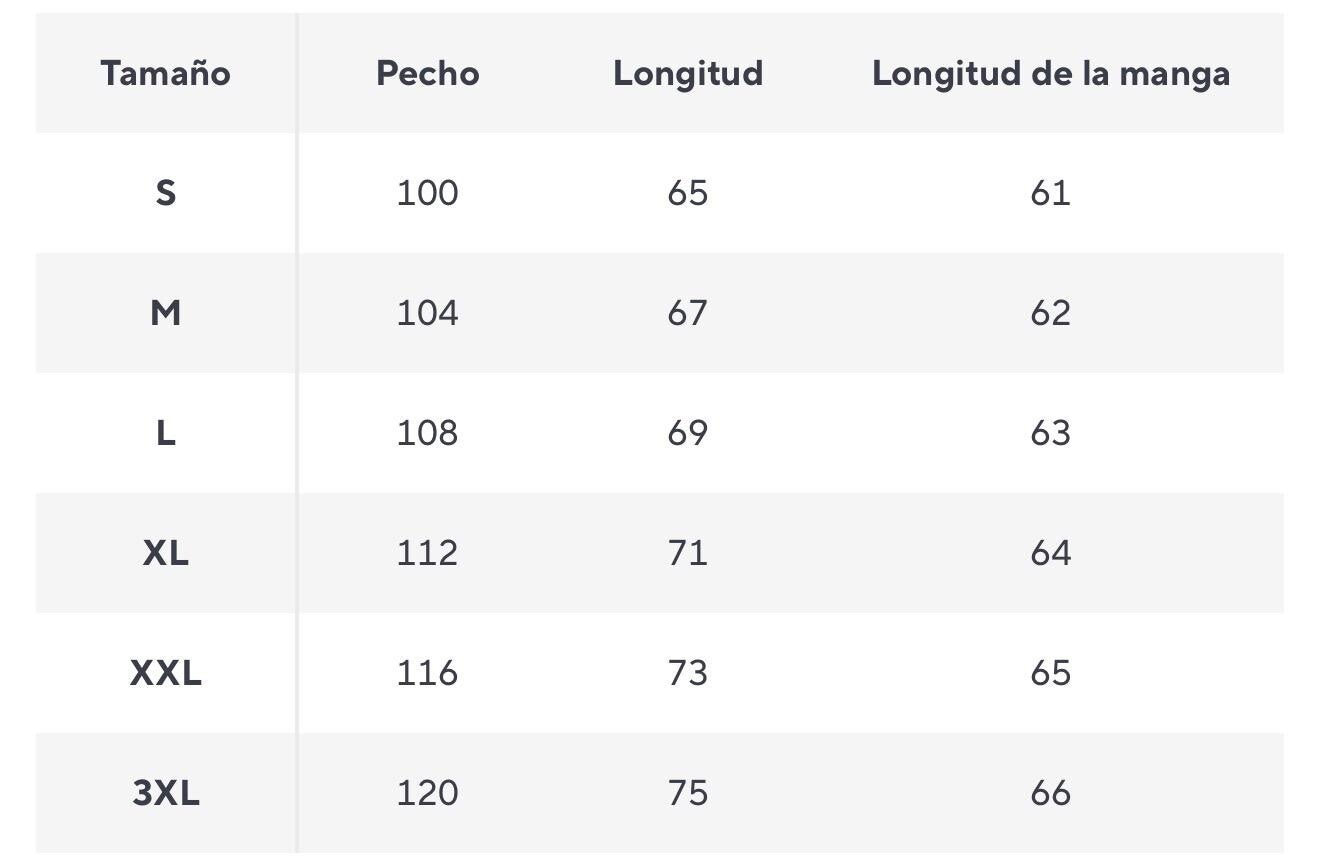Select chest value 104 in M row
This screenshot has width=1320, height=863.
(427, 313)
